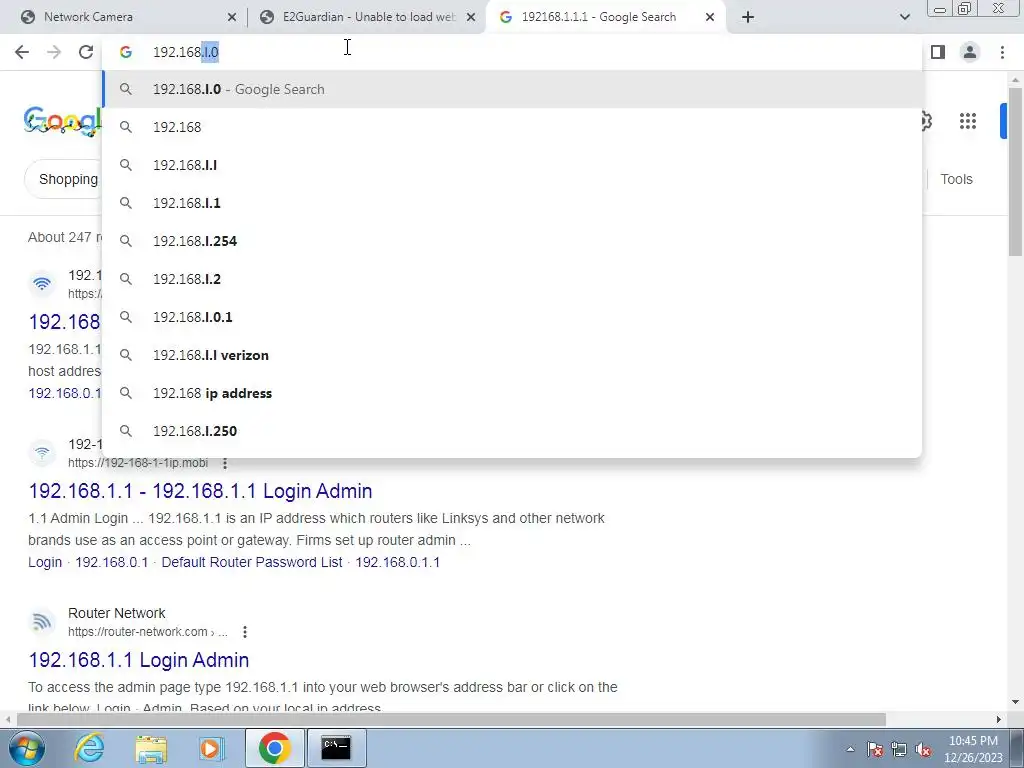Screen dimensions: 1024x768
Task: Open the three-dot menu for router-network.com result
Action: (244, 632)
